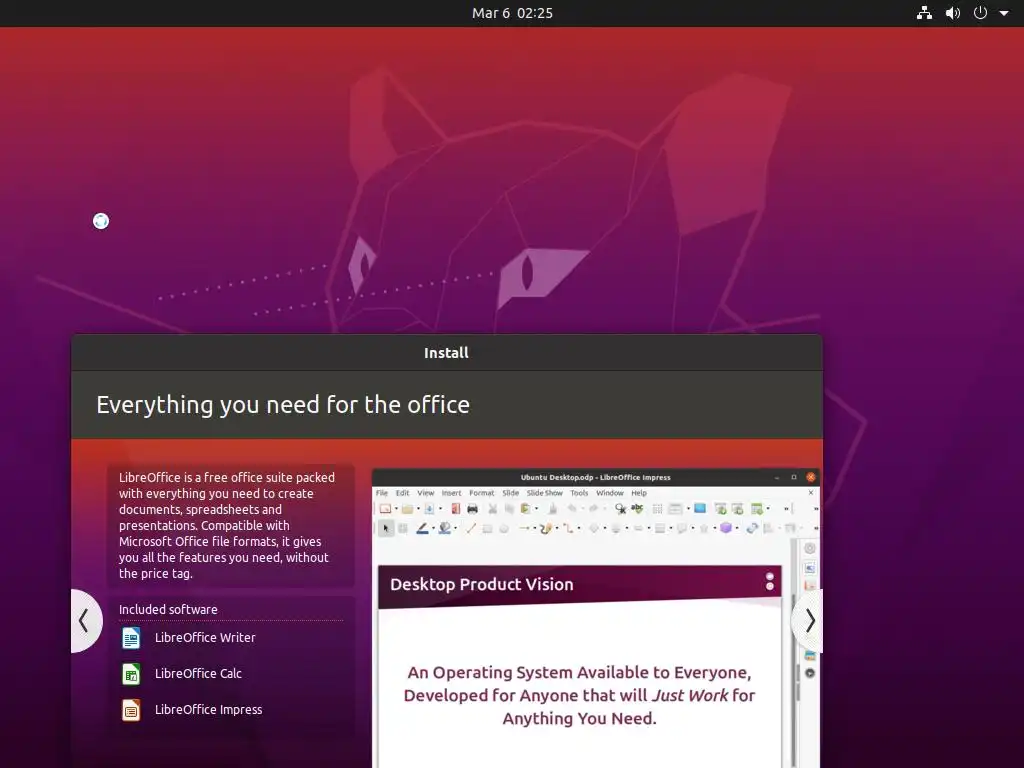Image resolution: width=1024 pixels, height=768 pixels.
Task: Click heading Everything you need for the office
Action: pyautogui.click(x=283, y=405)
